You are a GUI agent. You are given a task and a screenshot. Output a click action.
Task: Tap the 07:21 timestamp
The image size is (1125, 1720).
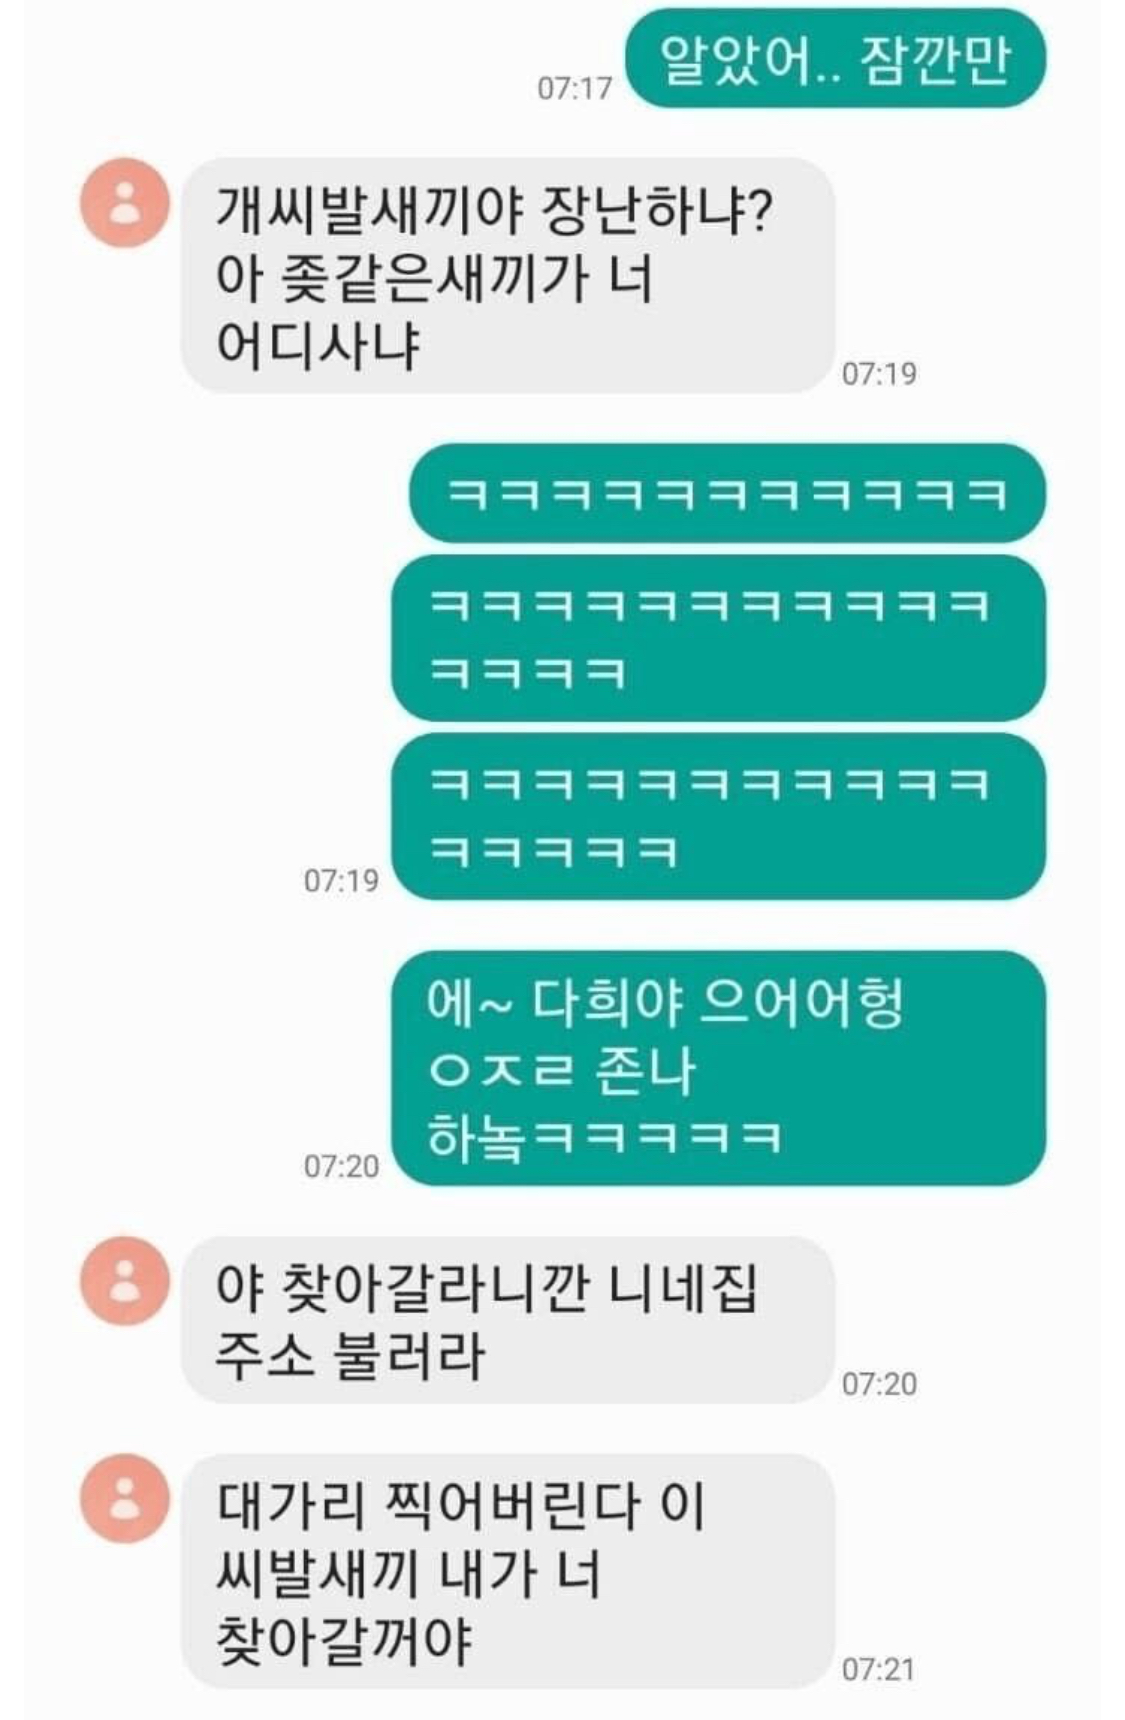879,1669
